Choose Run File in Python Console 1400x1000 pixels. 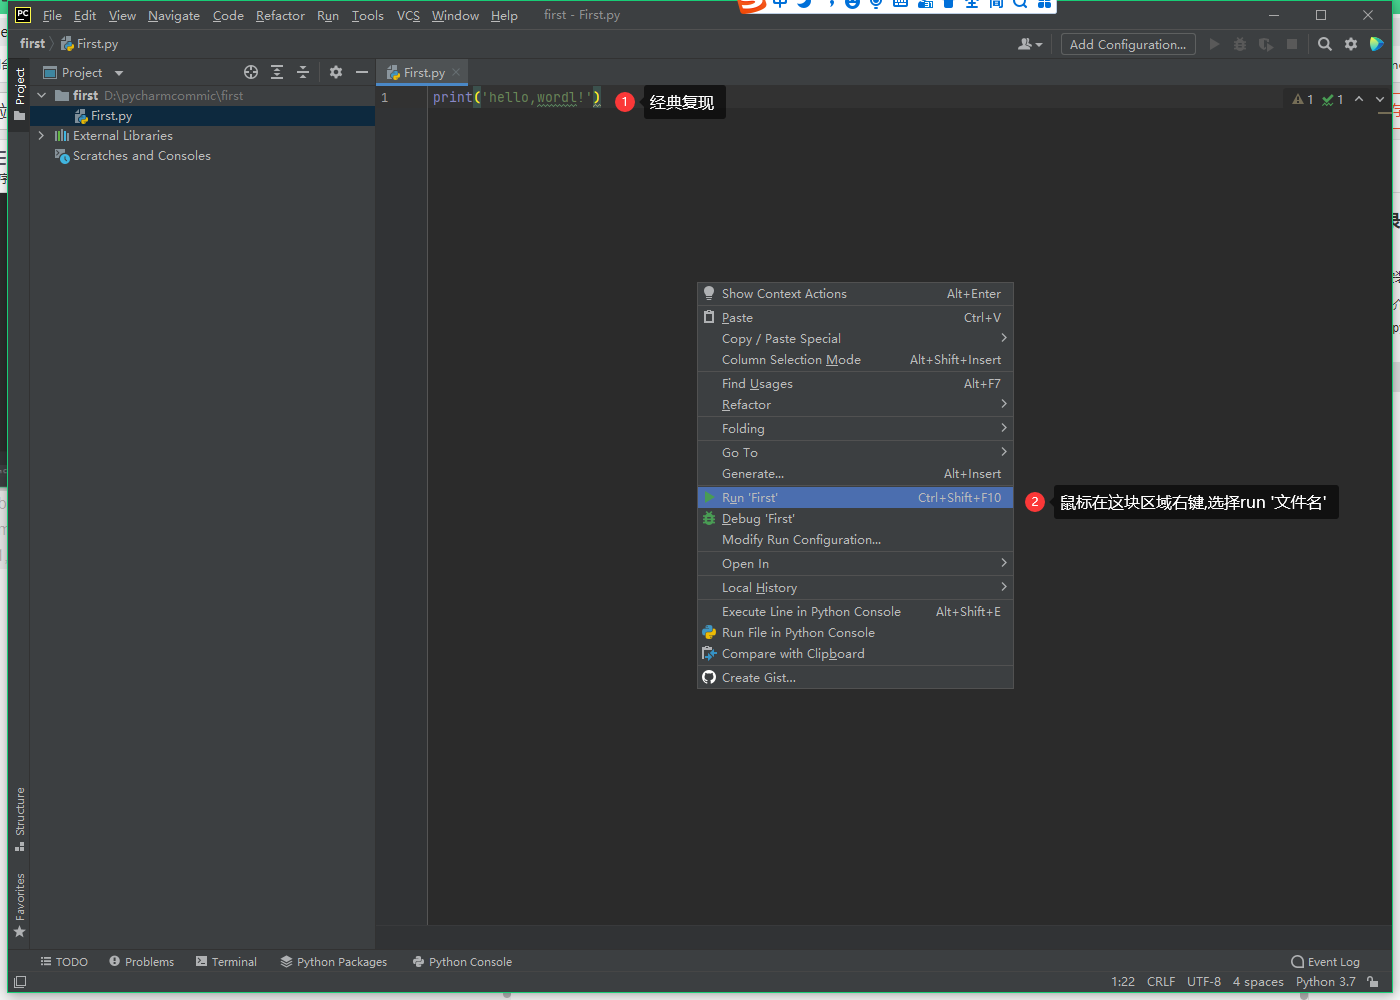[855, 633]
